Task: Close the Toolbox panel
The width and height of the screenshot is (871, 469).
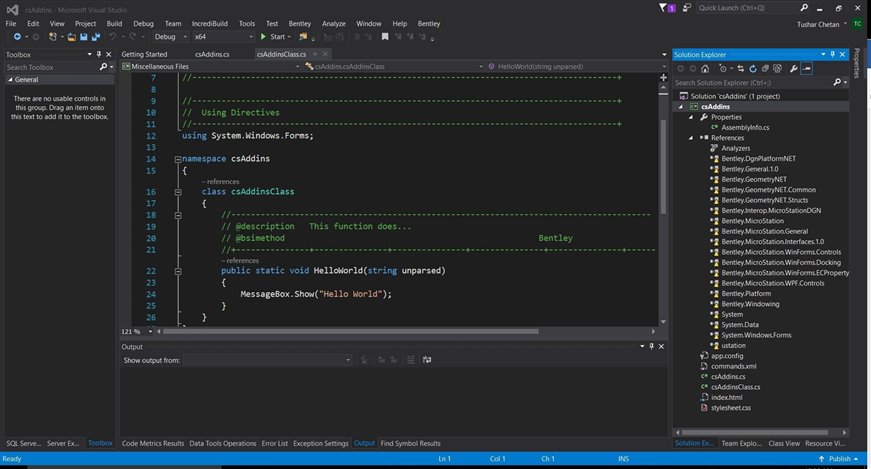Action: coord(108,54)
